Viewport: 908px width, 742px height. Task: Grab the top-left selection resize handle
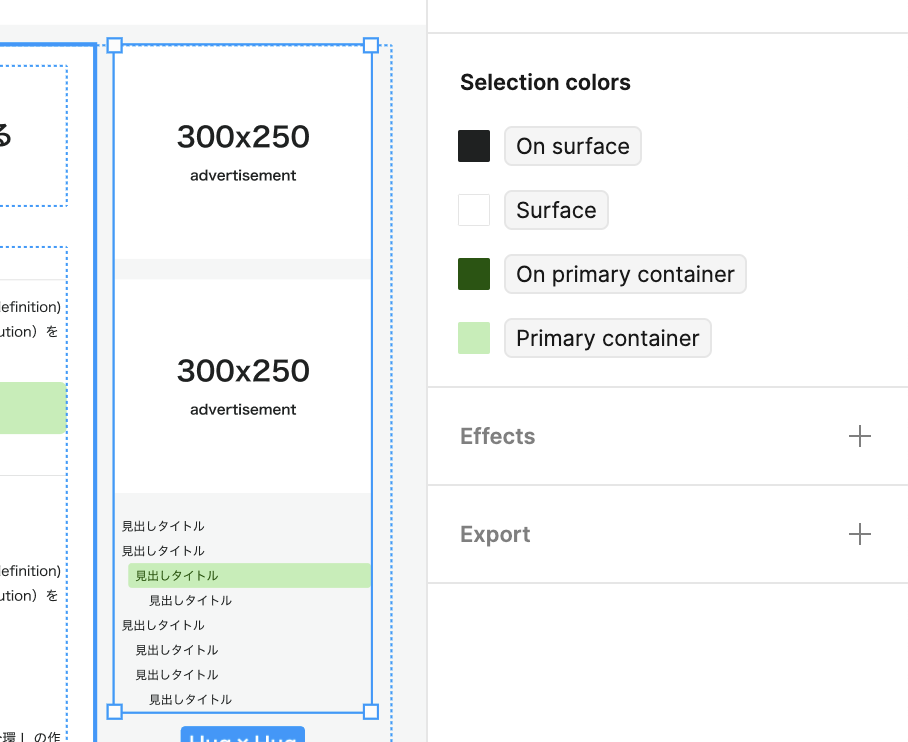114,45
